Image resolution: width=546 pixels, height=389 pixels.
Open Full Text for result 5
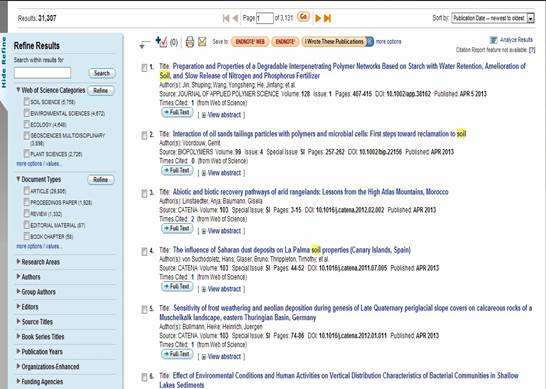[178, 354]
